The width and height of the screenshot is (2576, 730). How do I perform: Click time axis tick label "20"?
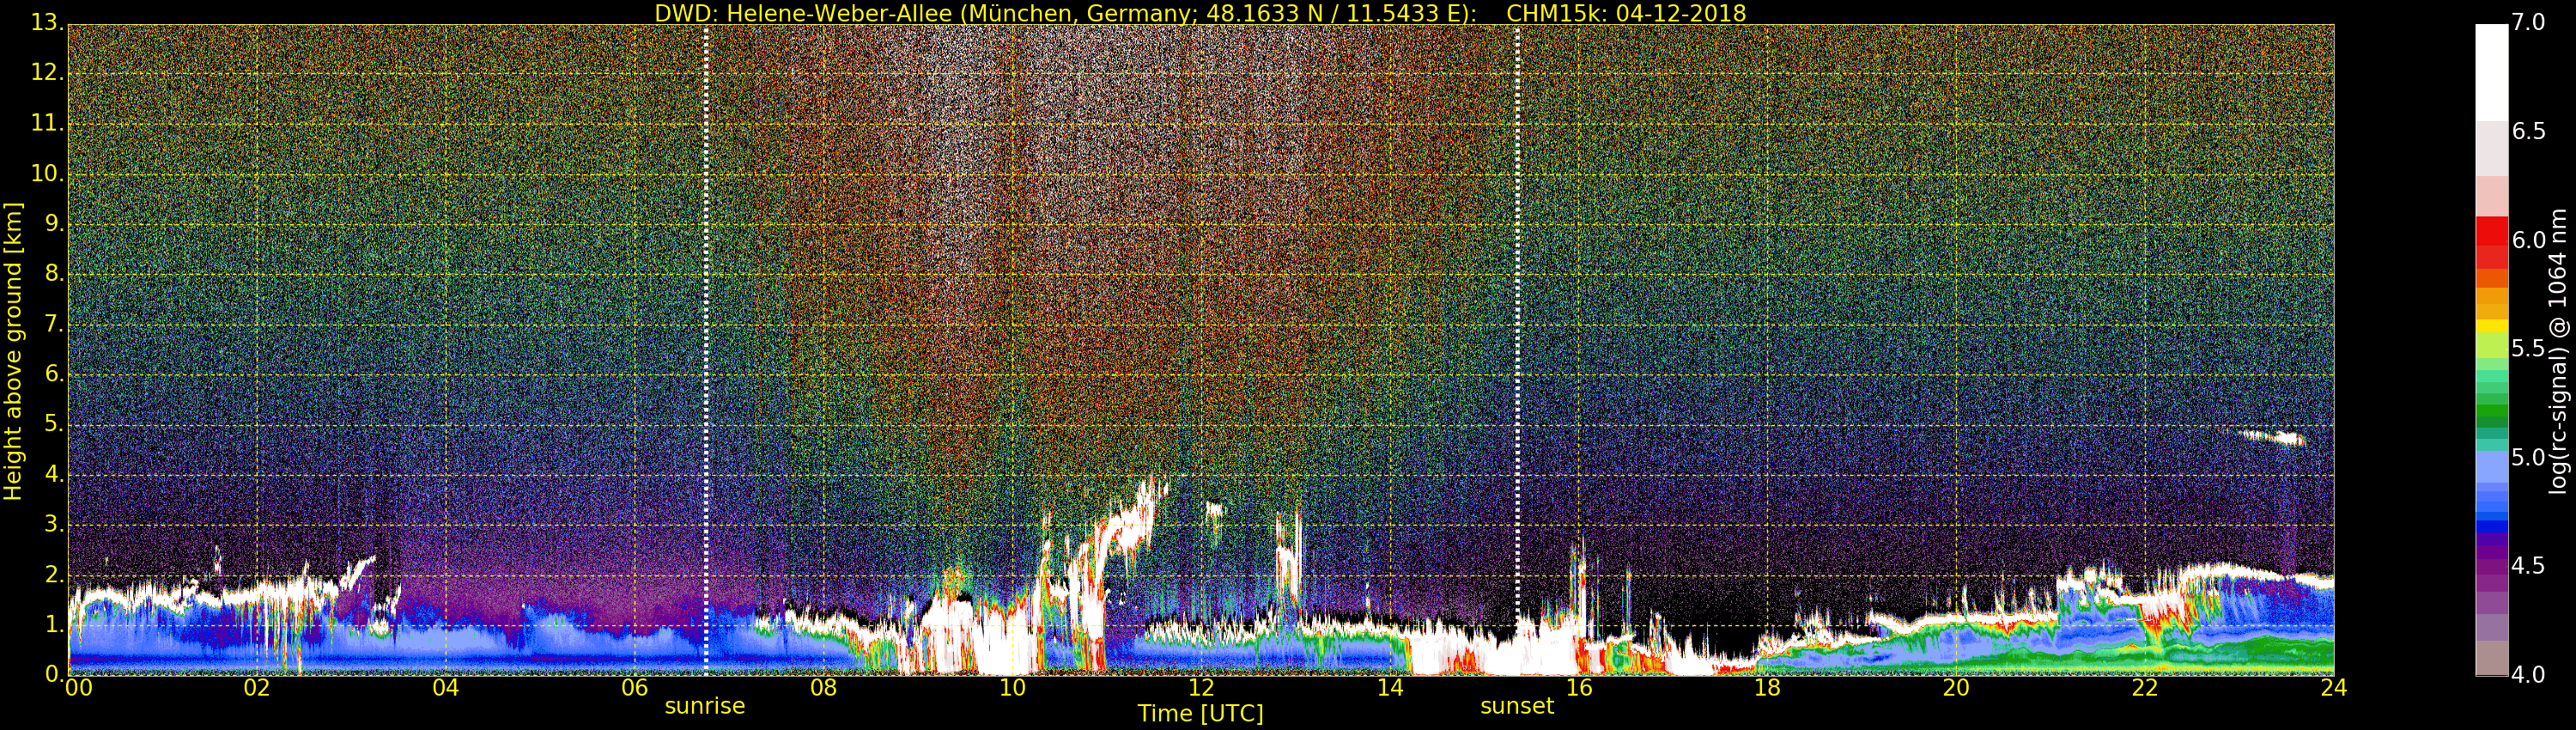point(1957,687)
